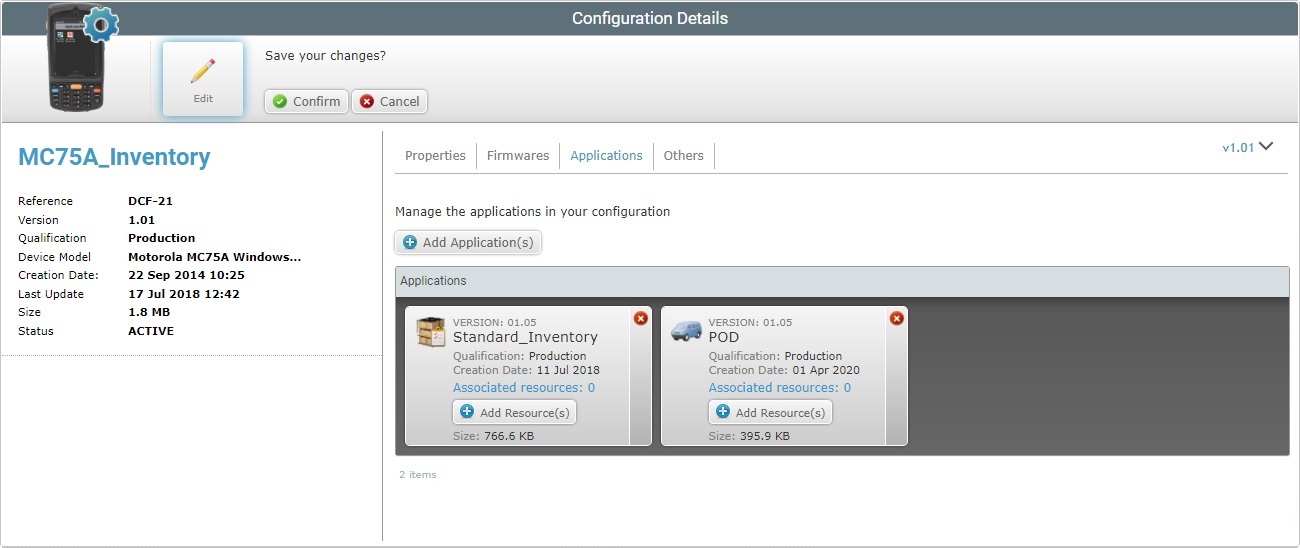Select the Applications tab

[x=606, y=155]
